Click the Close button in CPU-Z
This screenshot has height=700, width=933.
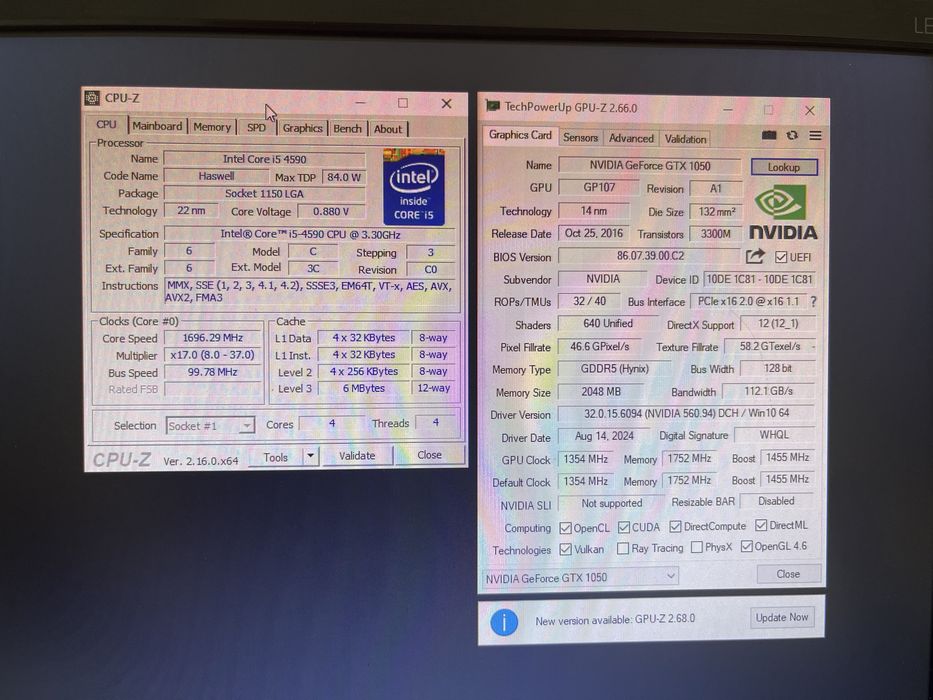click(x=429, y=455)
